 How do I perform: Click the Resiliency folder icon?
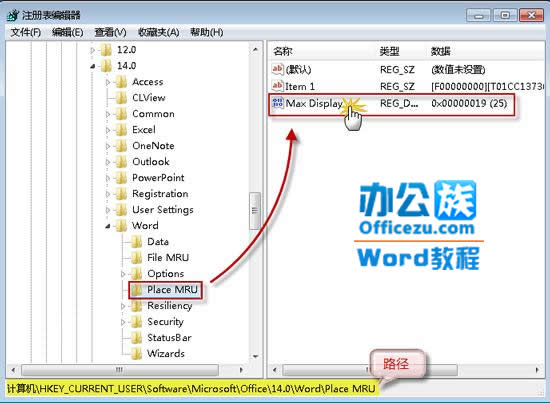pos(136,305)
